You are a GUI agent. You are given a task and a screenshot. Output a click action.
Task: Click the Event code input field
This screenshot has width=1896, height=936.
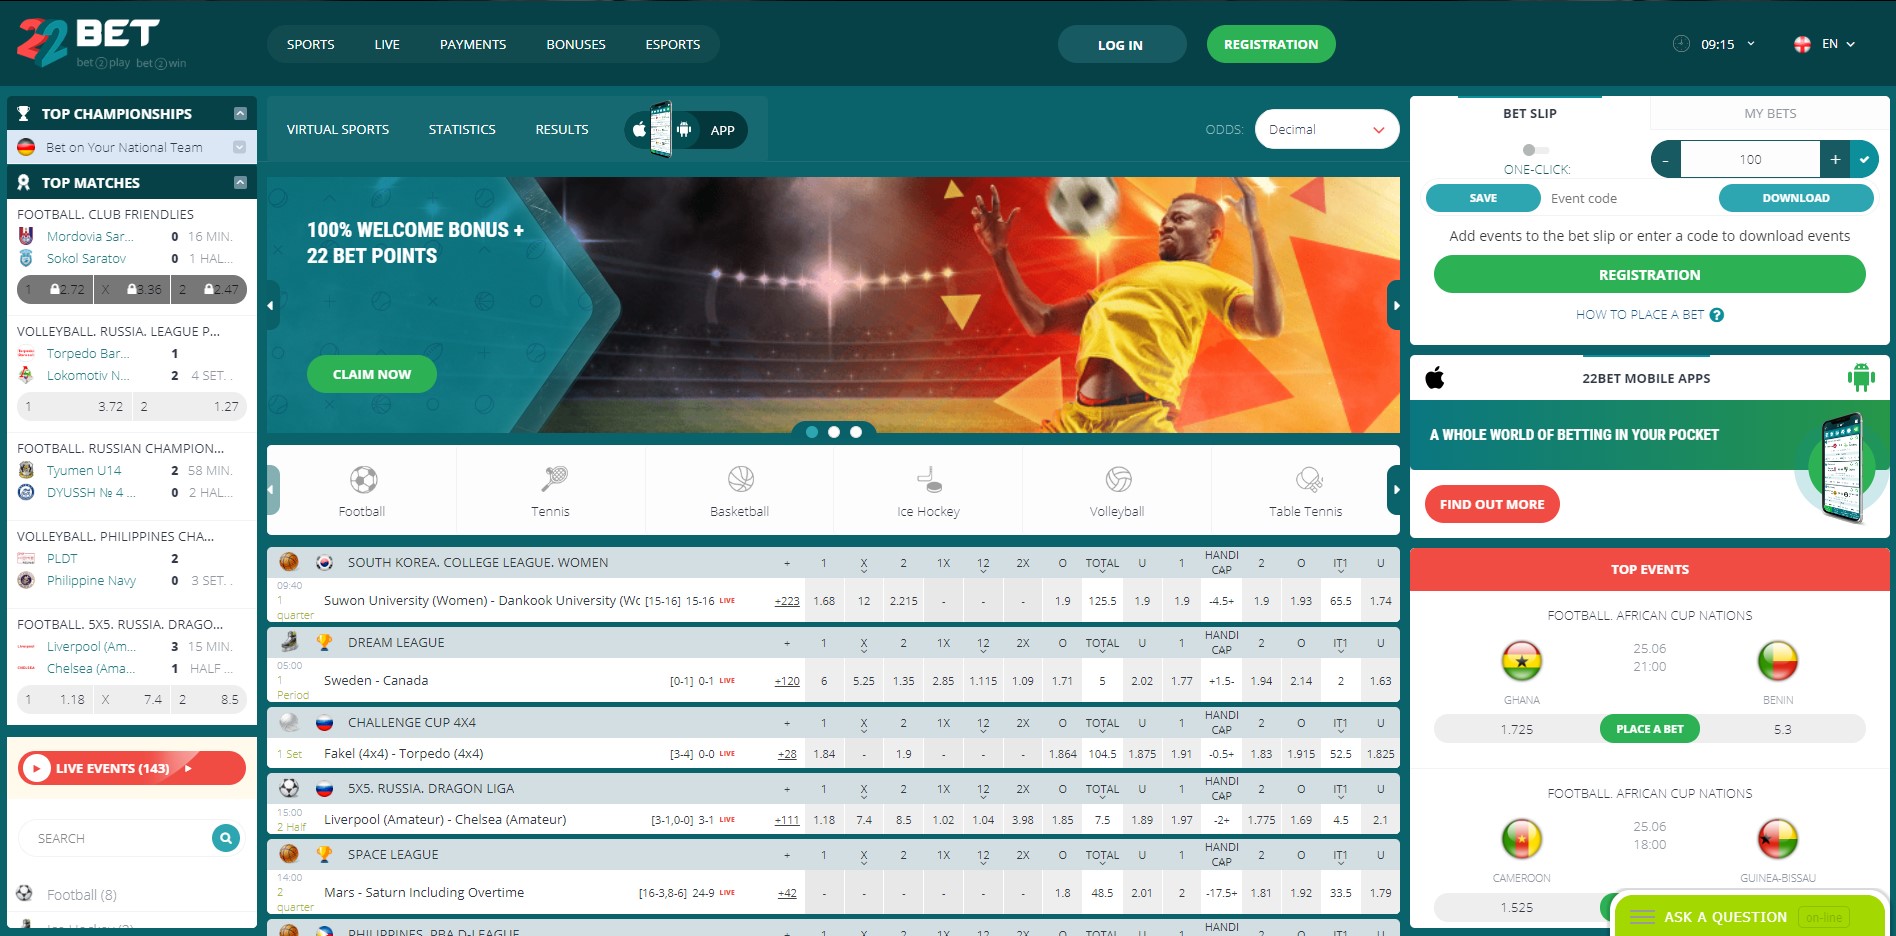pos(1630,198)
